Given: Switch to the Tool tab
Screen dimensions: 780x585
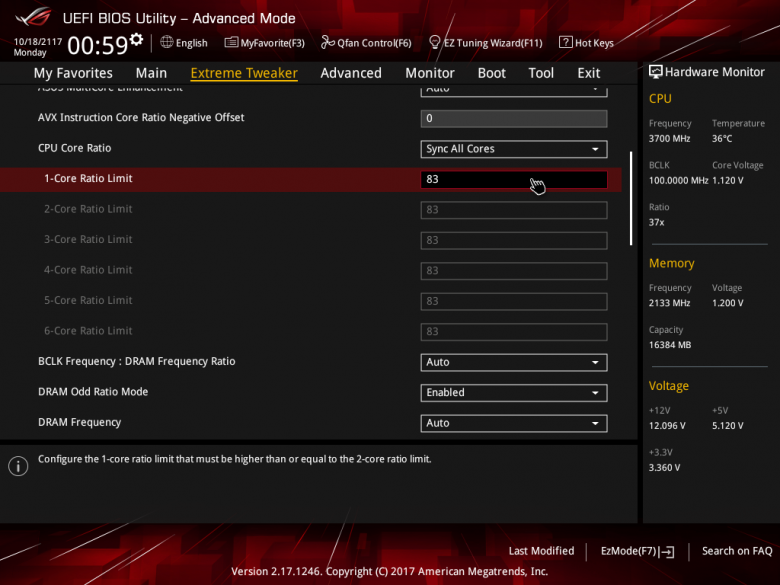Looking at the screenshot, I should 541,73.
